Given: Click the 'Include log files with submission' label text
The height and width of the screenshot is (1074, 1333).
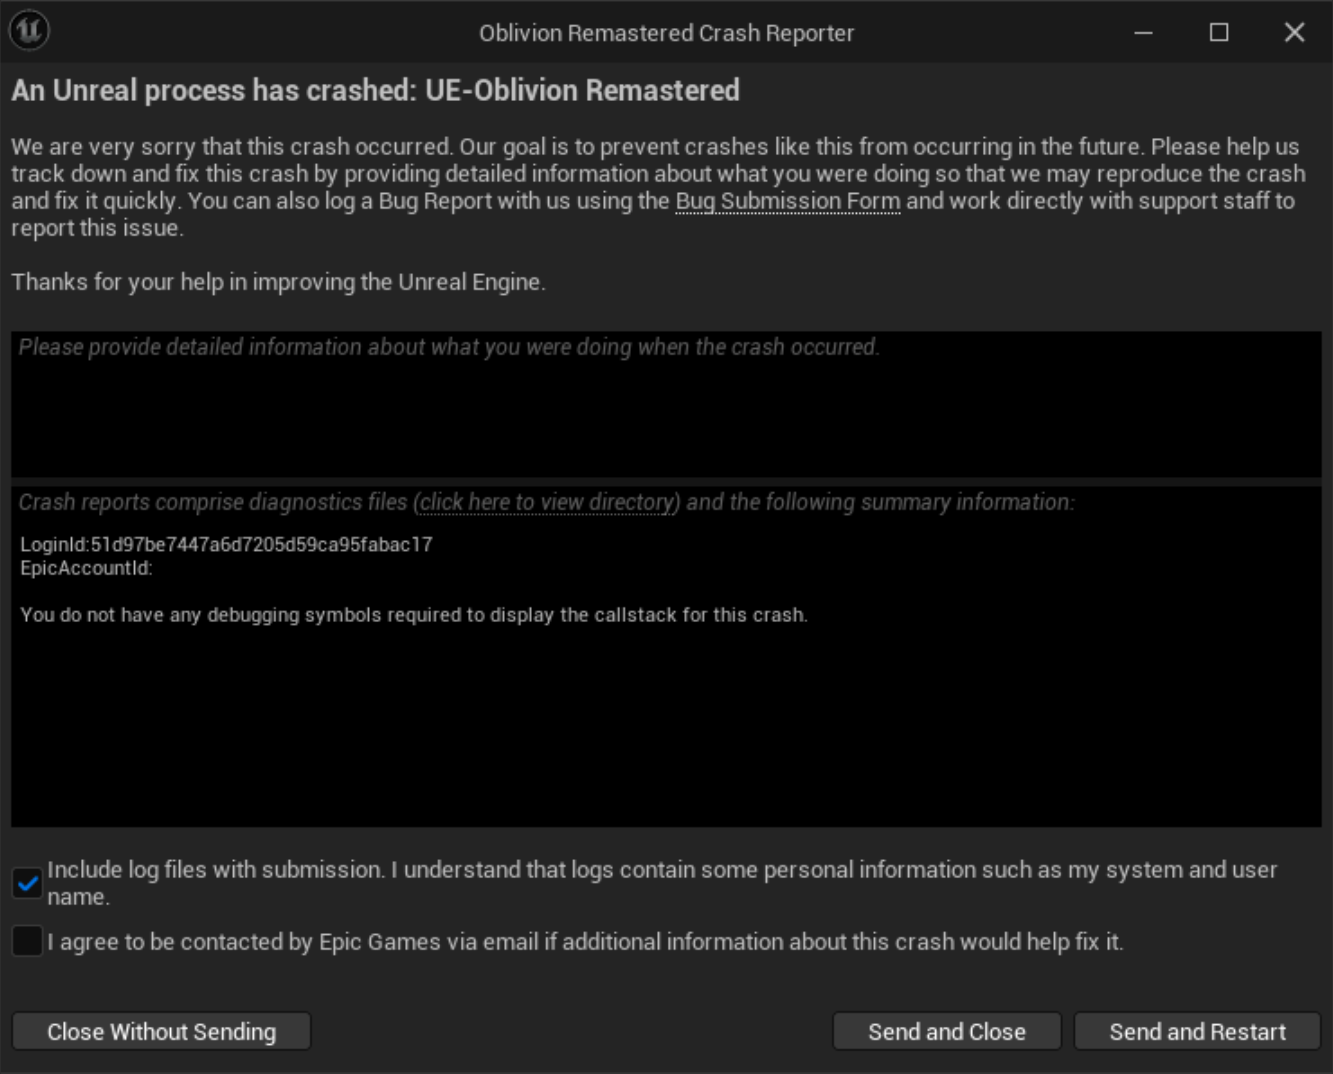Looking at the screenshot, I should pos(660,870).
